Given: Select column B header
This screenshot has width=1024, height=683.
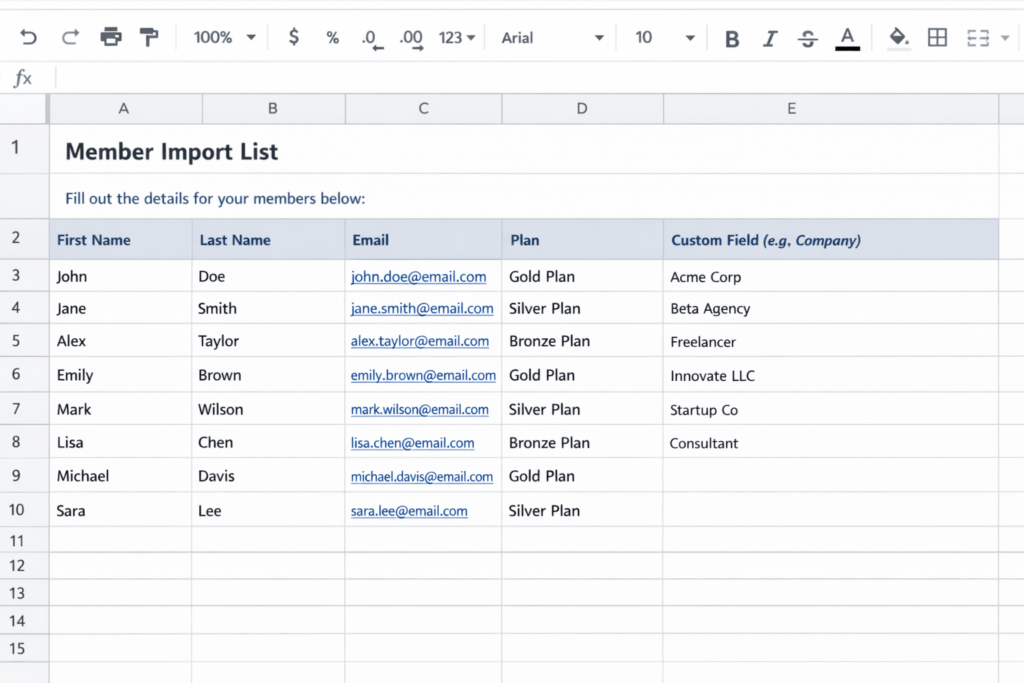Looking at the screenshot, I should click(273, 108).
